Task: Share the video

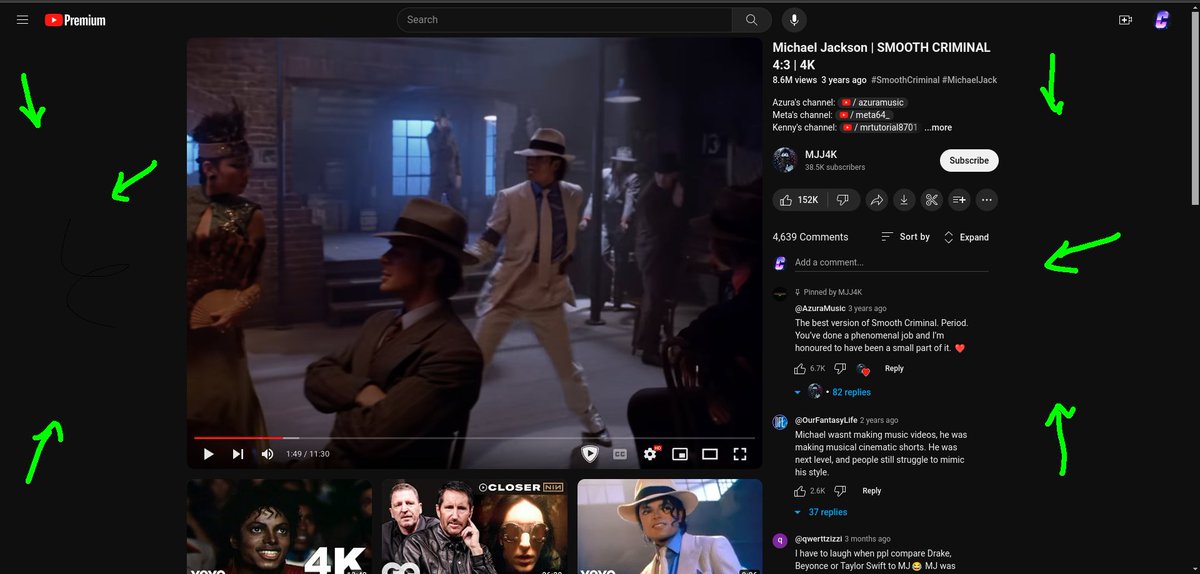Action: pyautogui.click(x=876, y=200)
